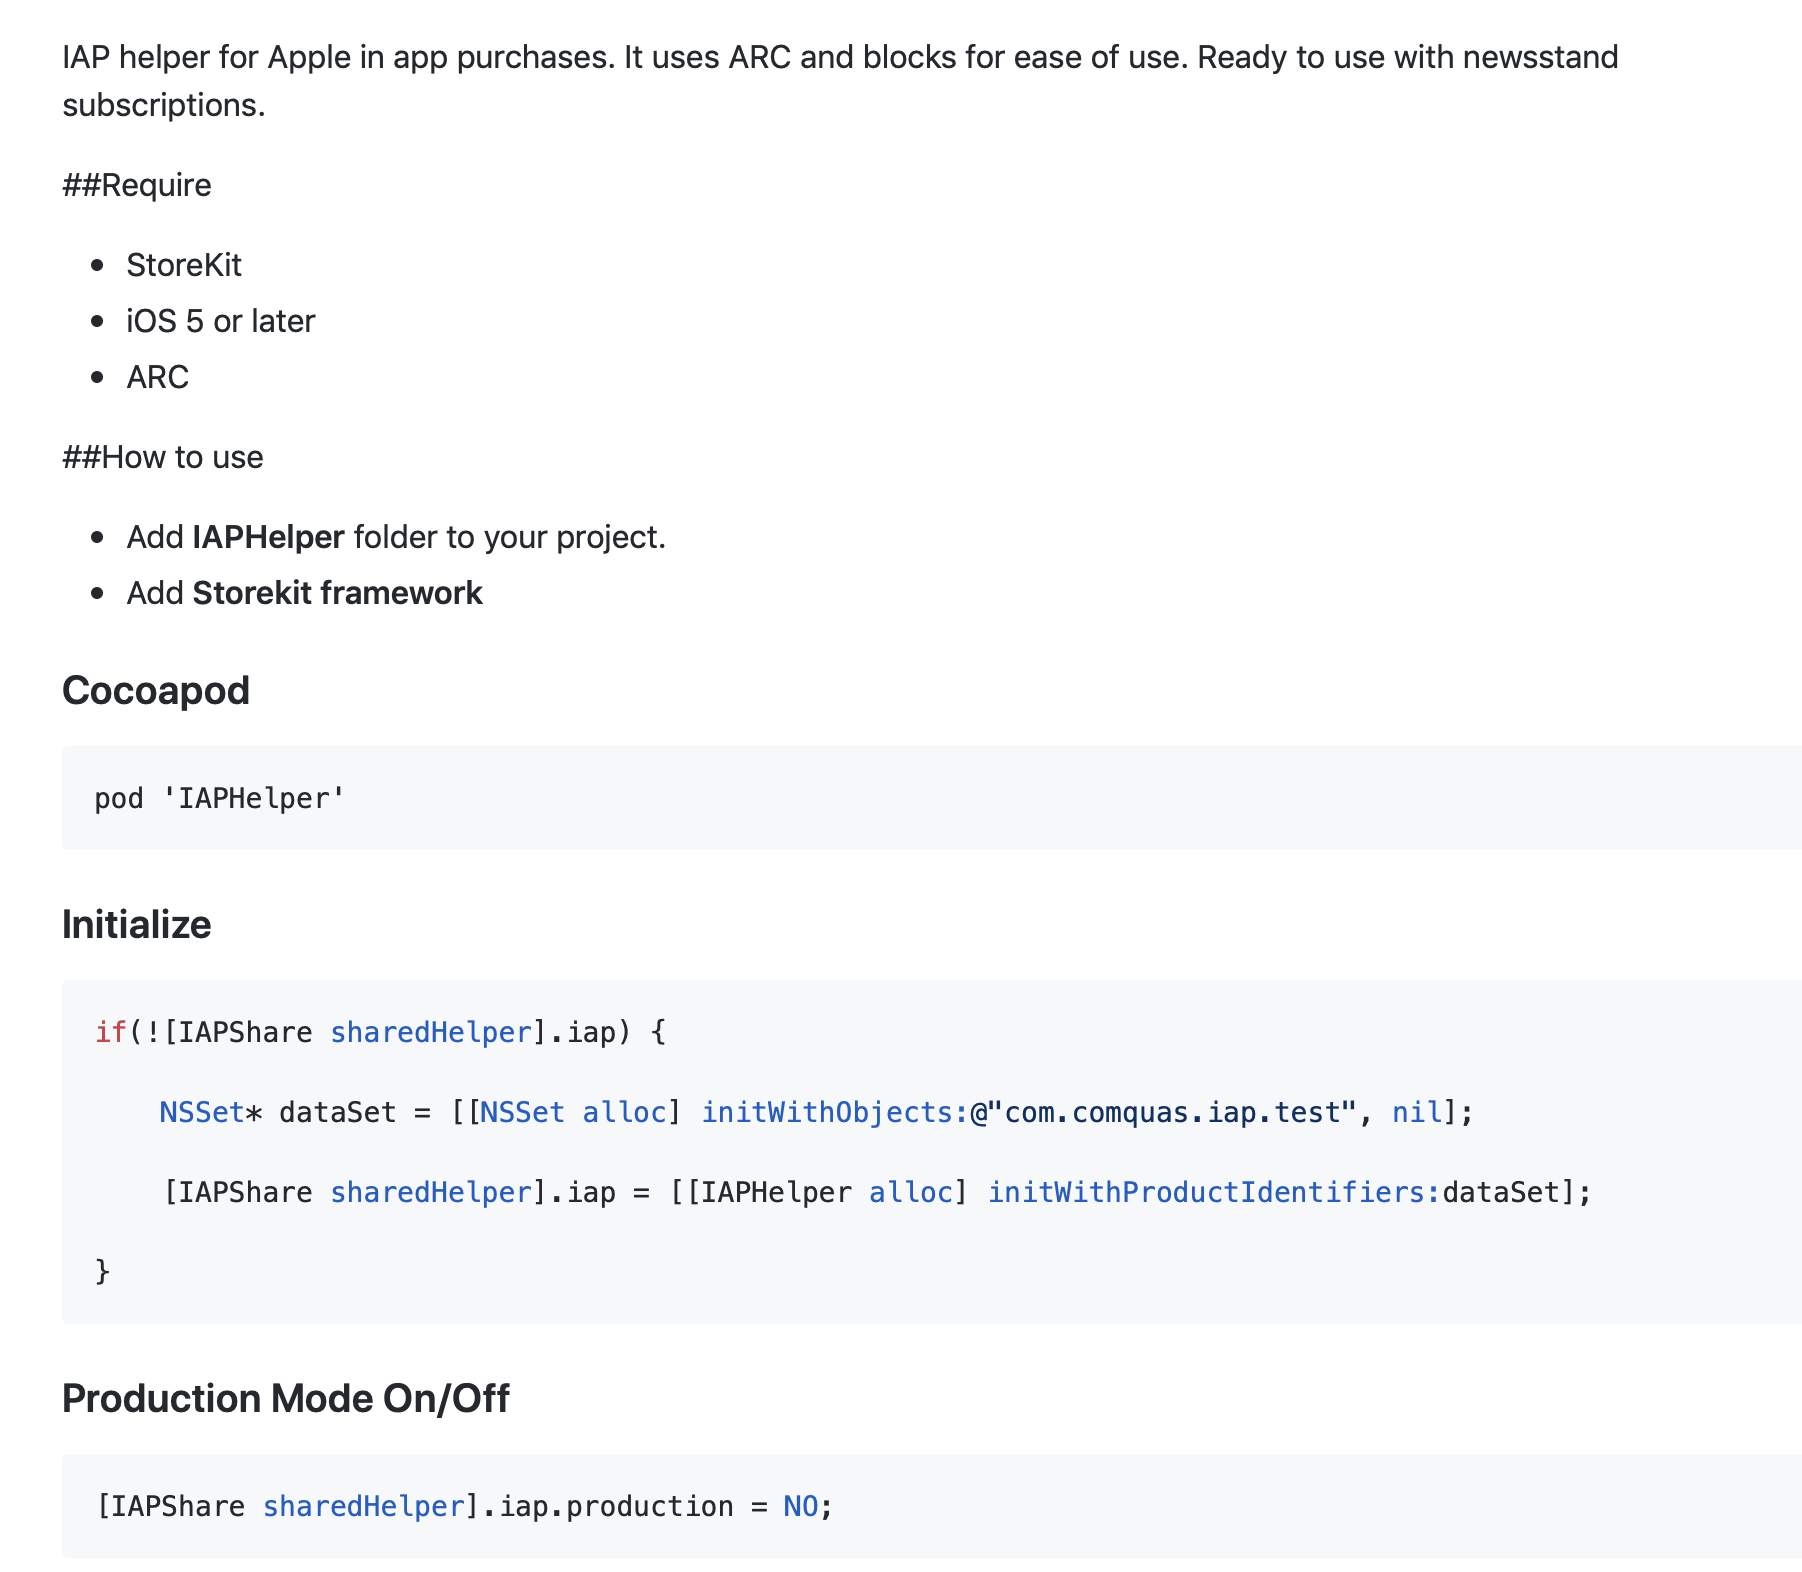The image size is (1802, 1572).
Task: Click the bold IAPHelper folder text
Action: click(268, 537)
